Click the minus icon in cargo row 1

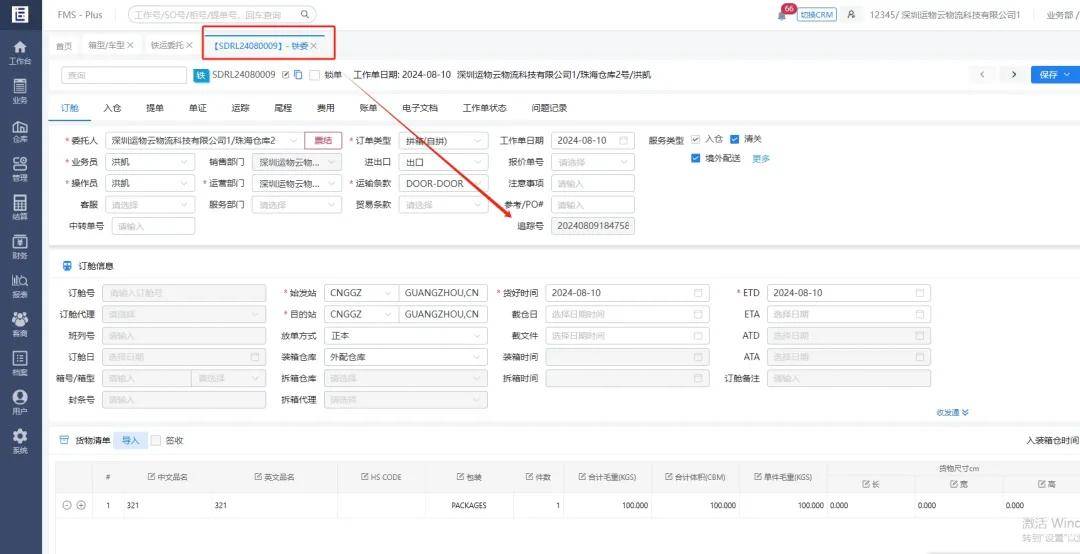coord(67,505)
